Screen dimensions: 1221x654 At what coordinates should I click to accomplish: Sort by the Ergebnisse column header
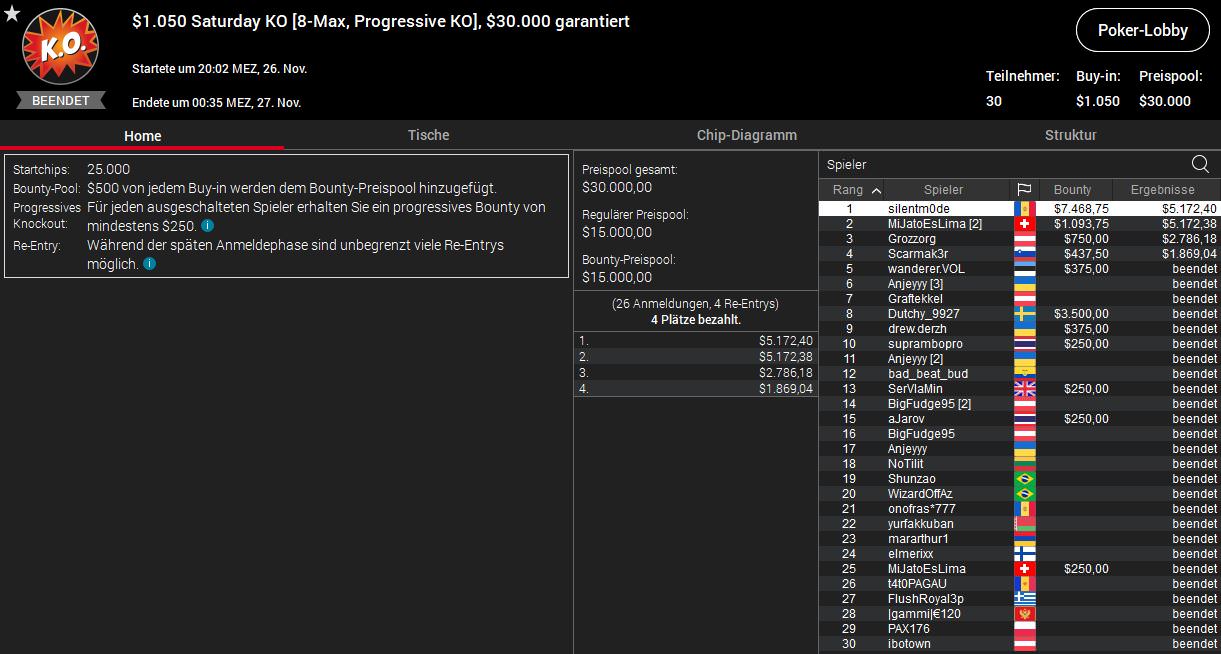pyautogui.click(x=1162, y=189)
